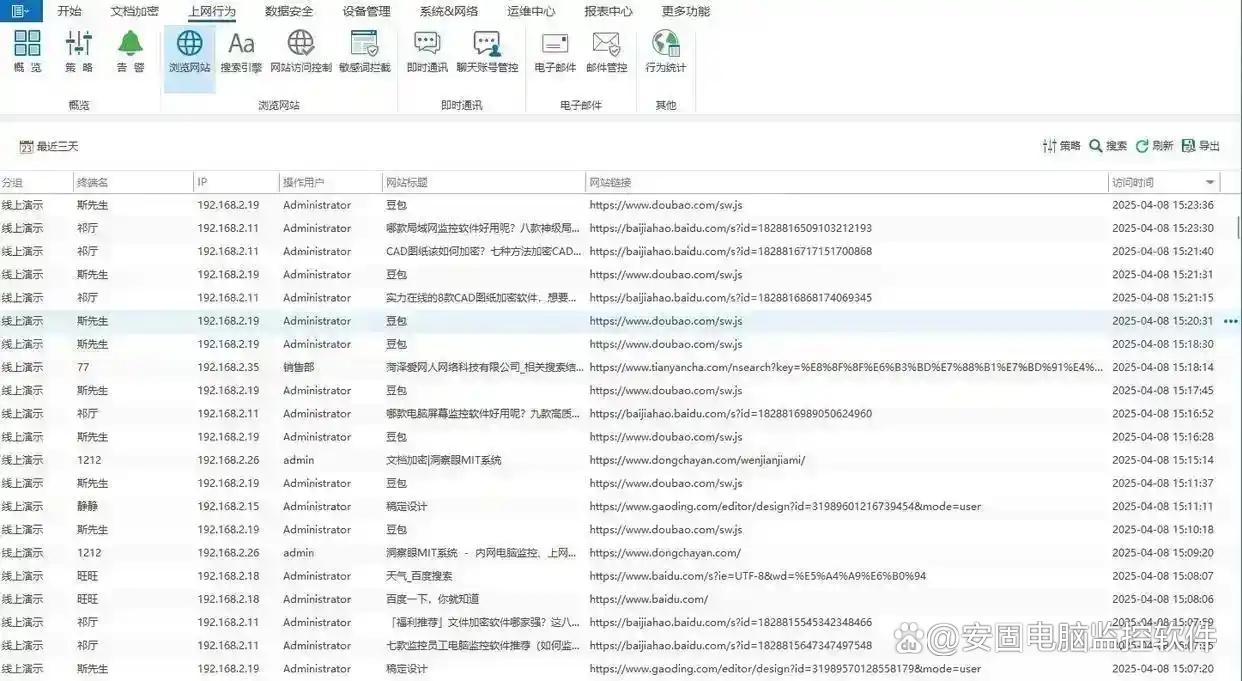Click the 搜索 magnifier button
This screenshot has height=681, width=1242.
1108,146
